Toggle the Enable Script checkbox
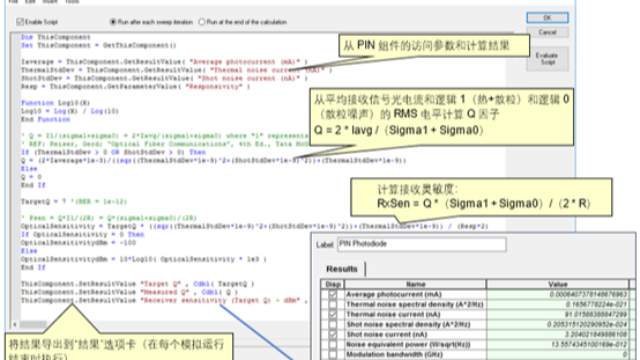The image size is (640, 360). (x=20, y=22)
